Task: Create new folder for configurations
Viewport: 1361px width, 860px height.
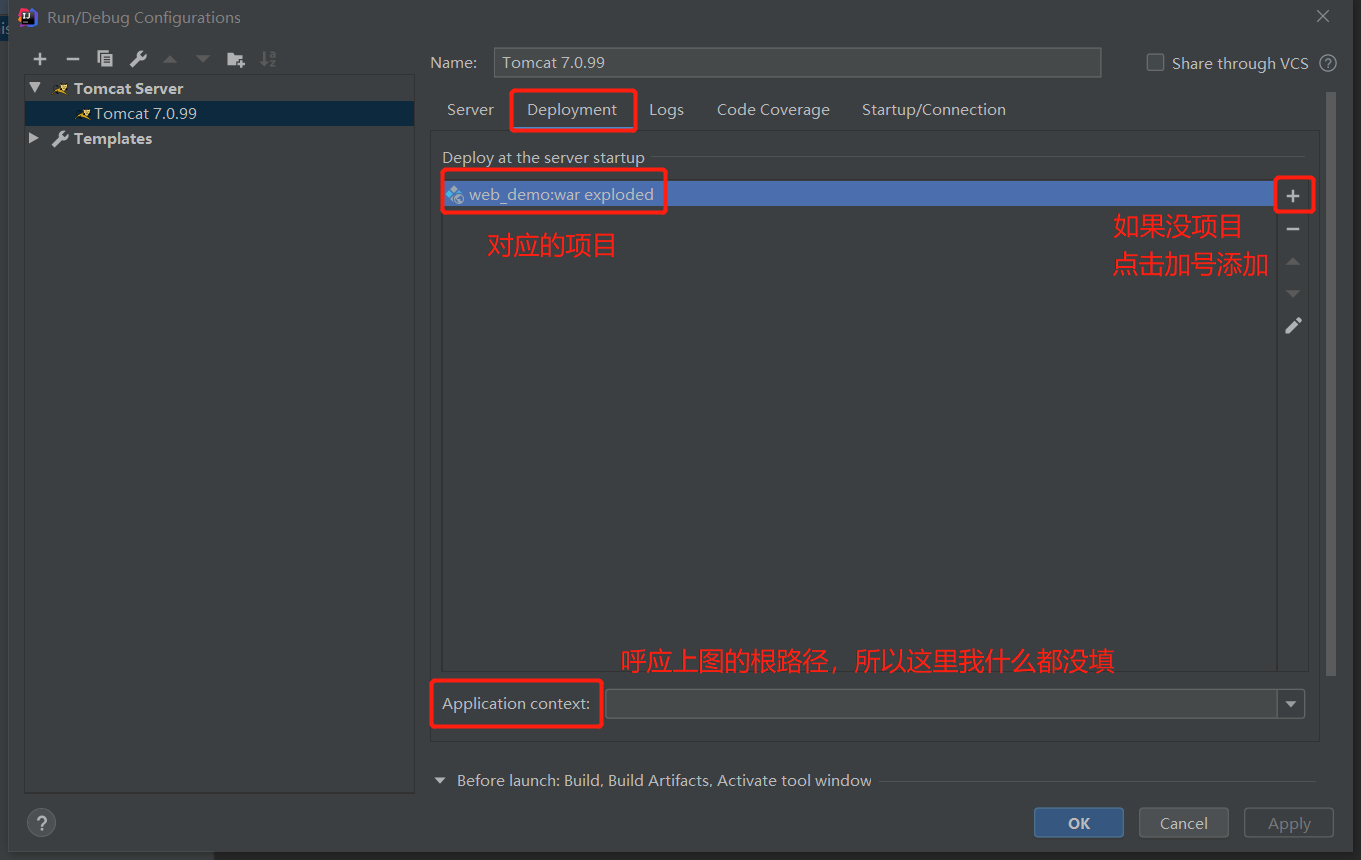Action: point(236,59)
